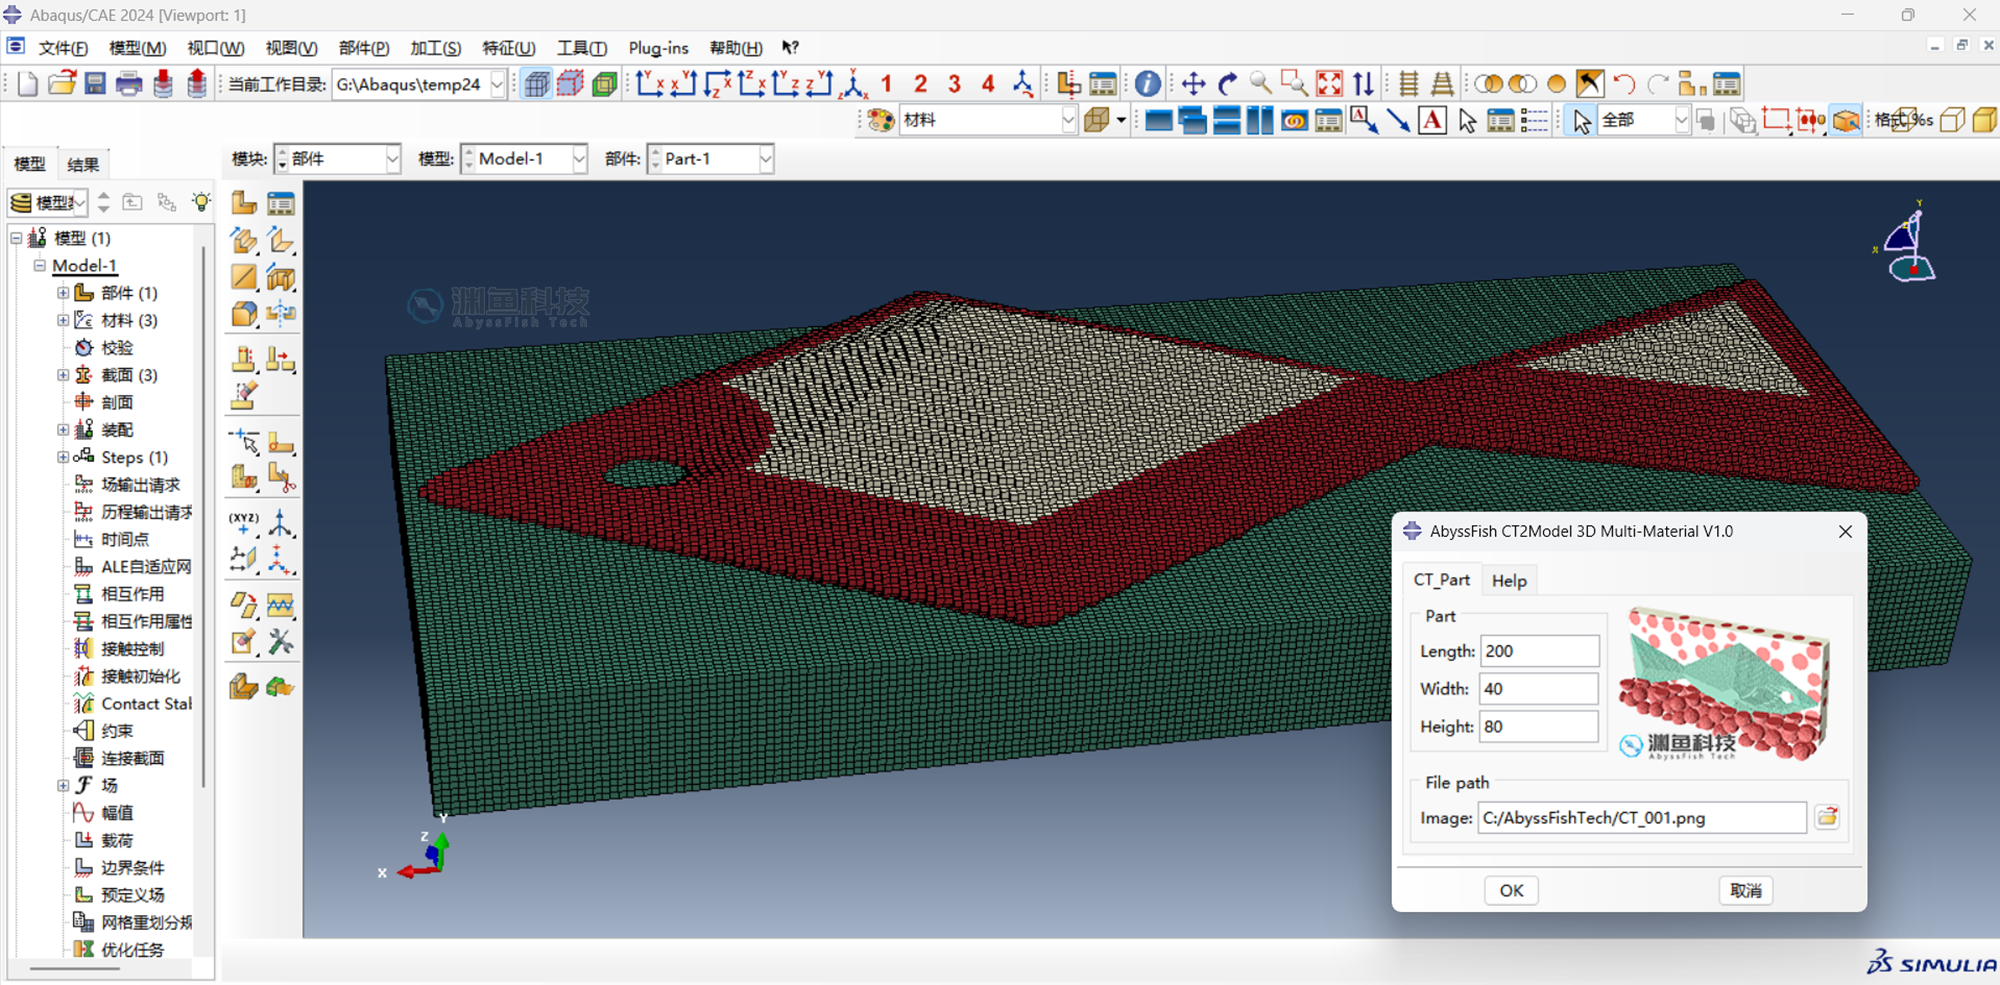Open the Part Manager icon

(281, 203)
